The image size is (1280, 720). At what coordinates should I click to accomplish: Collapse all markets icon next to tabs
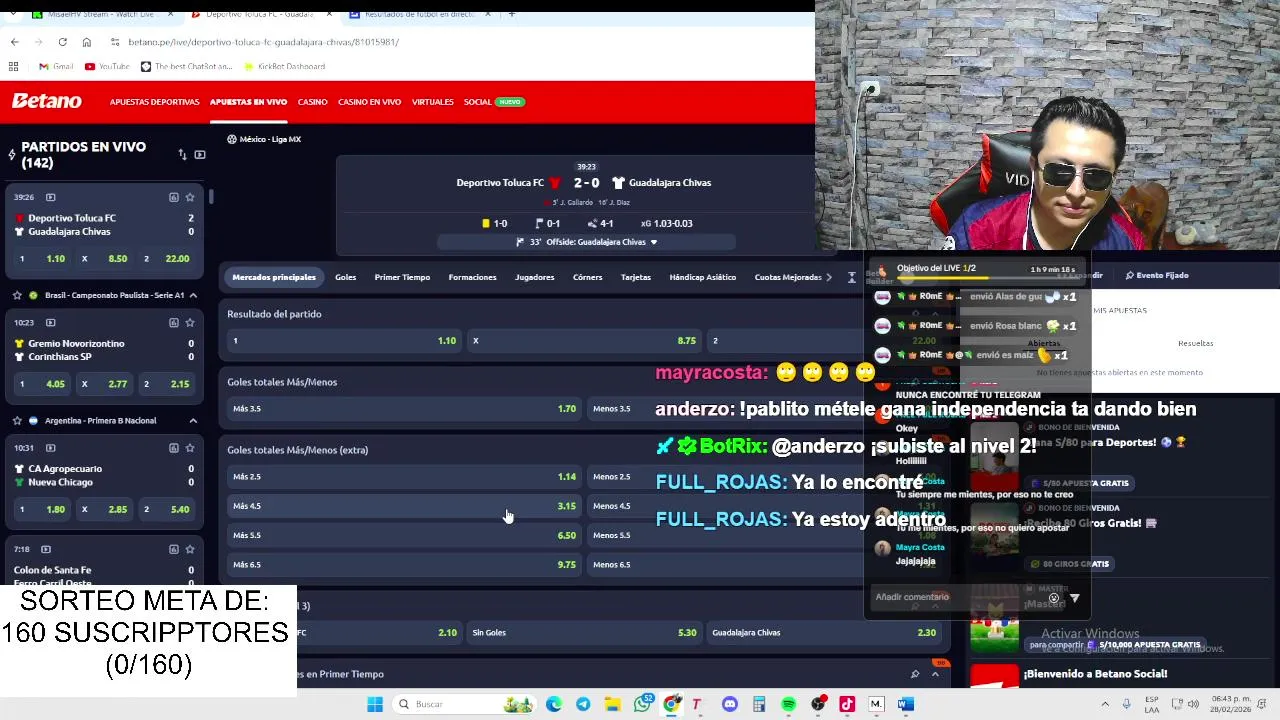click(852, 277)
